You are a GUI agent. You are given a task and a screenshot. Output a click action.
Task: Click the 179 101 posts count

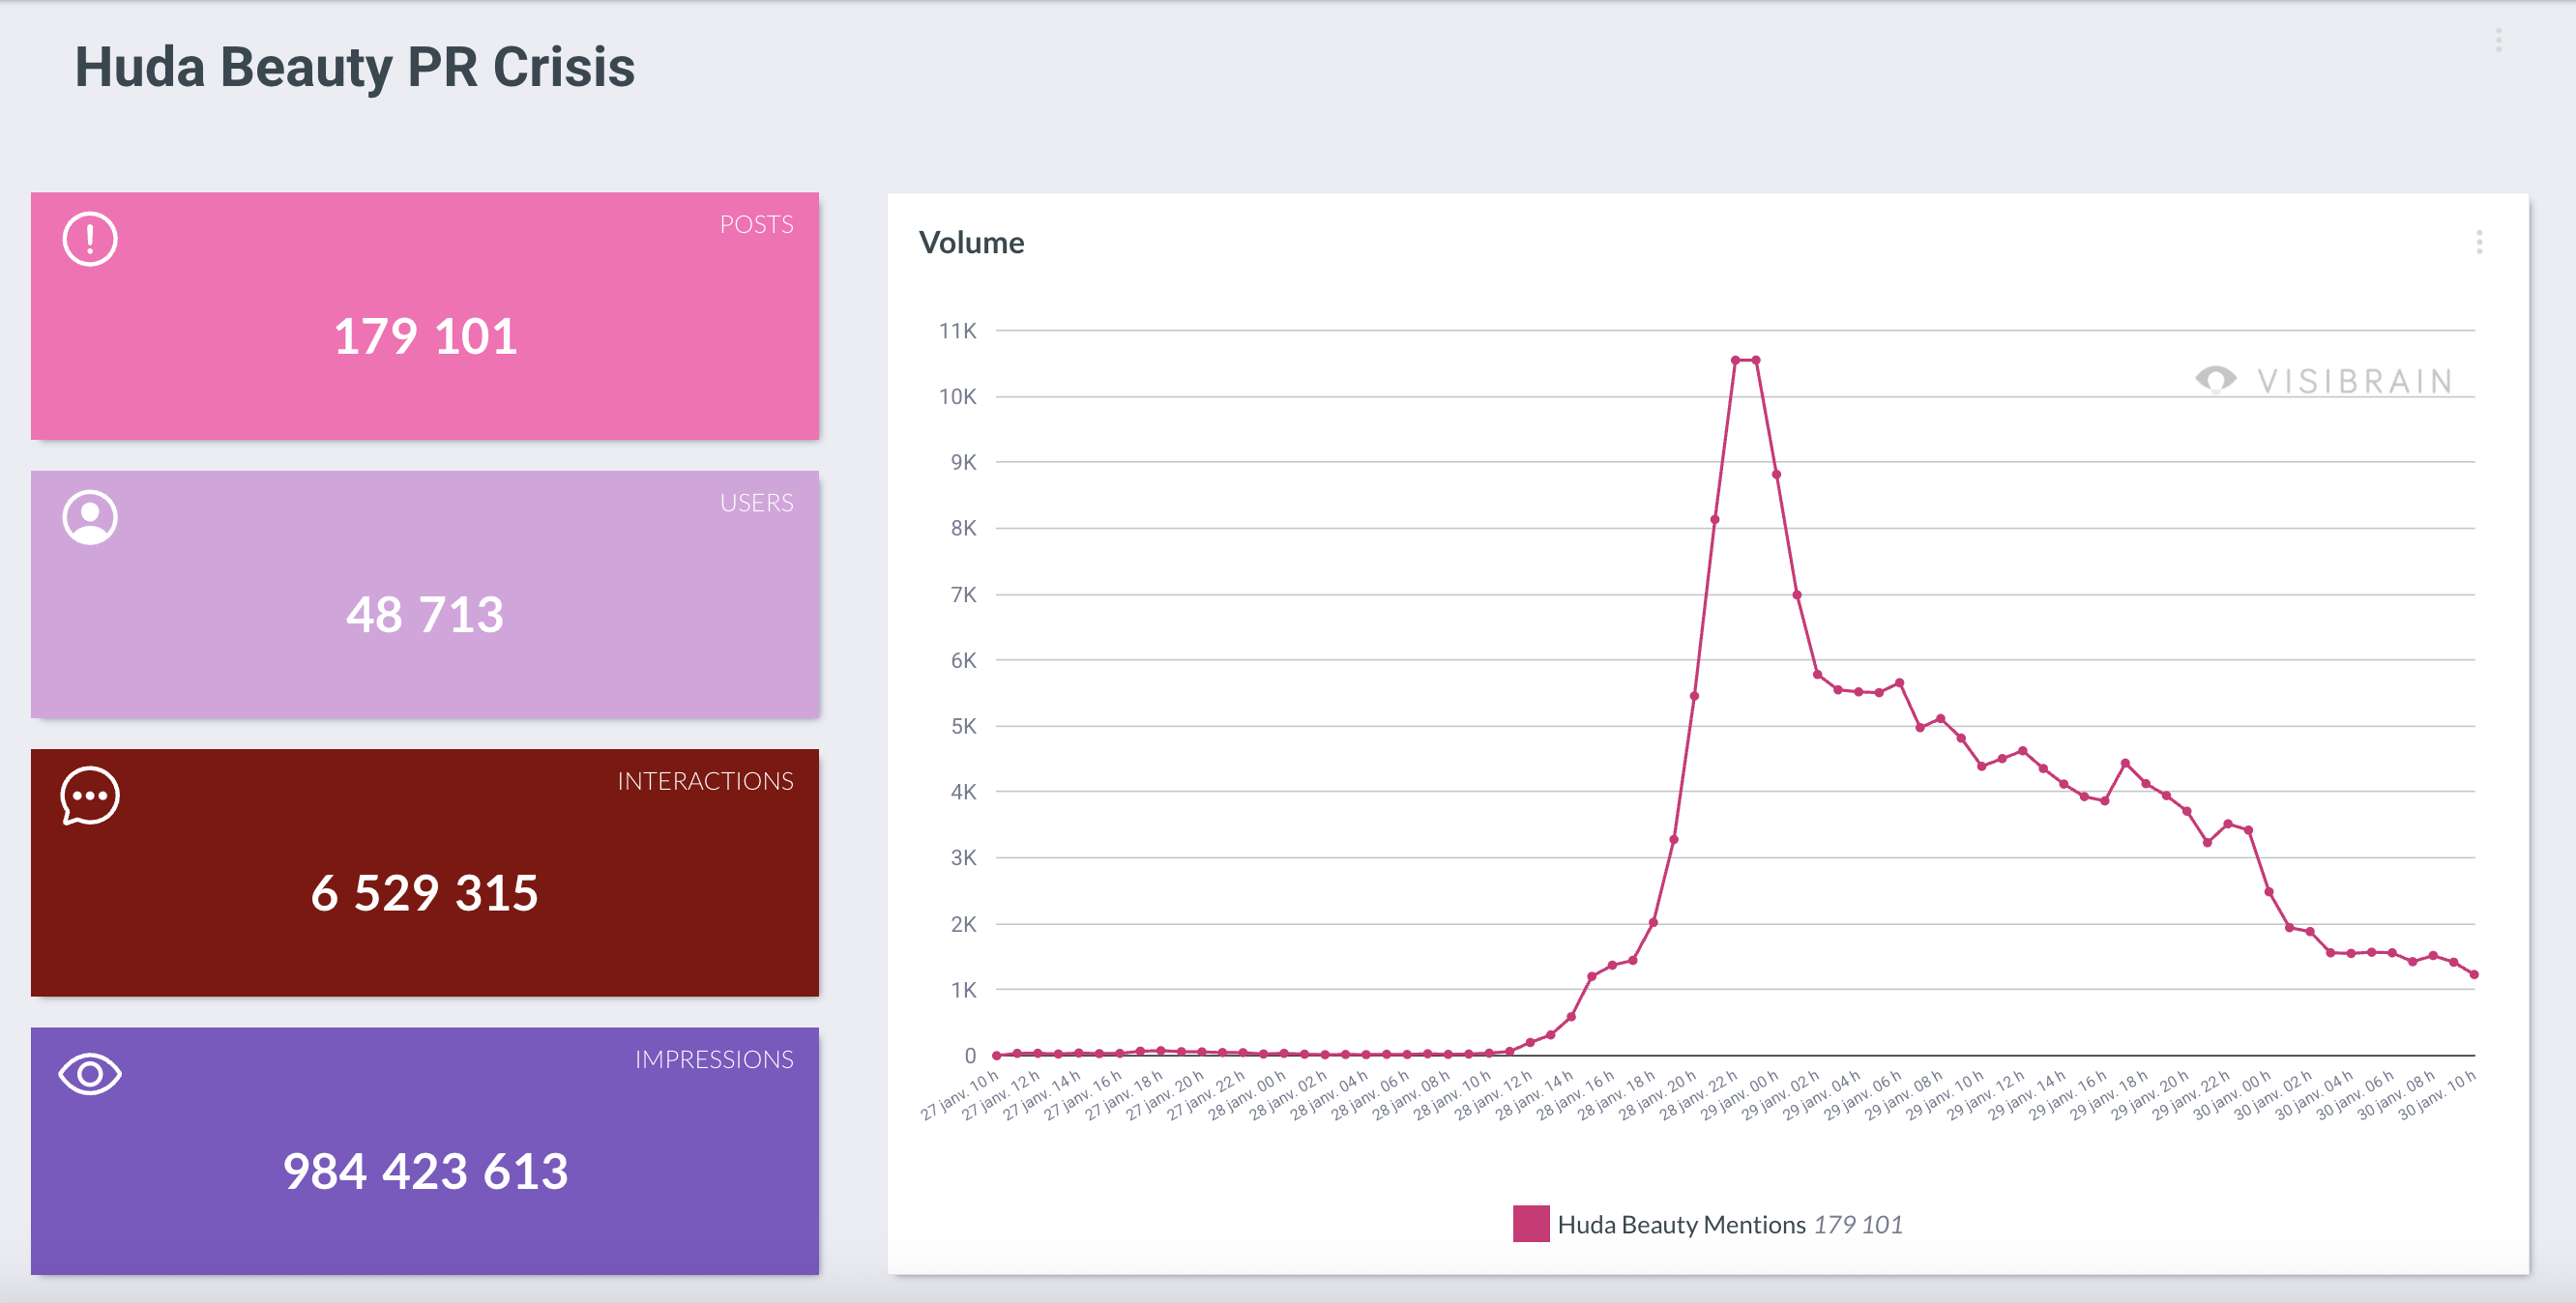click(x=425, y=336)
